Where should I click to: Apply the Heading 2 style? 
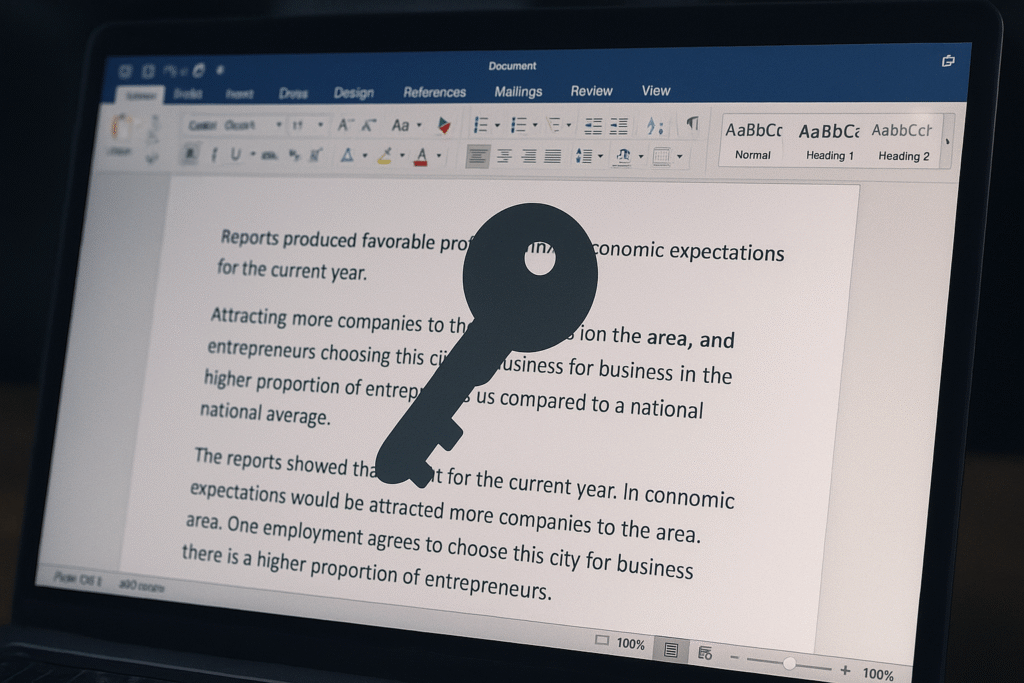pos(903,141)
